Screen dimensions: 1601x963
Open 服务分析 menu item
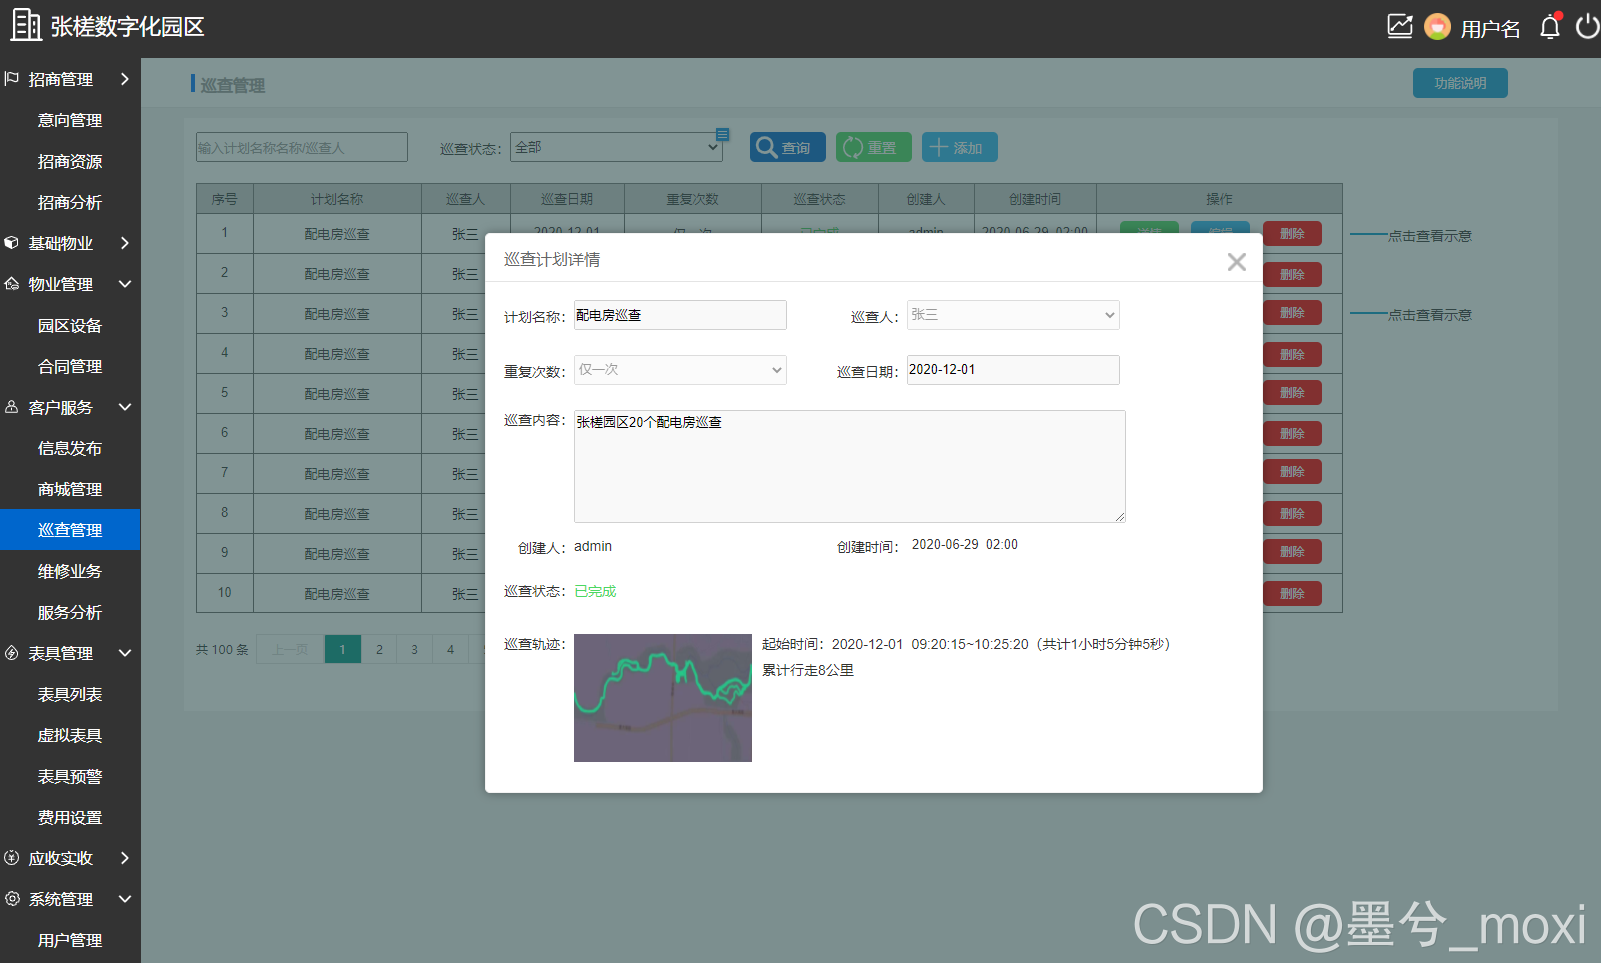(x=70, y=612)
